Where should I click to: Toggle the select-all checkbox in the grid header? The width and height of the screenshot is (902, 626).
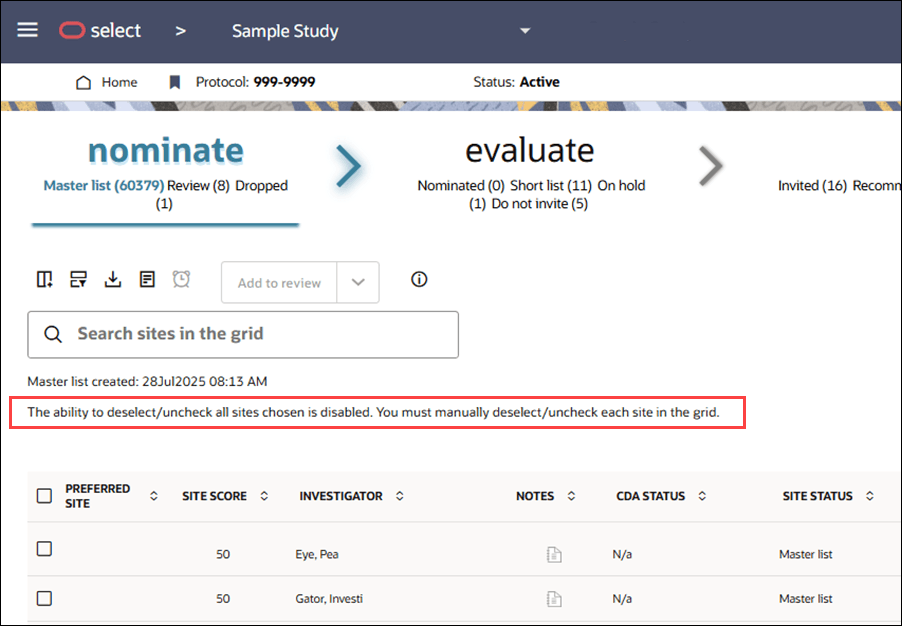pos(43,496)
